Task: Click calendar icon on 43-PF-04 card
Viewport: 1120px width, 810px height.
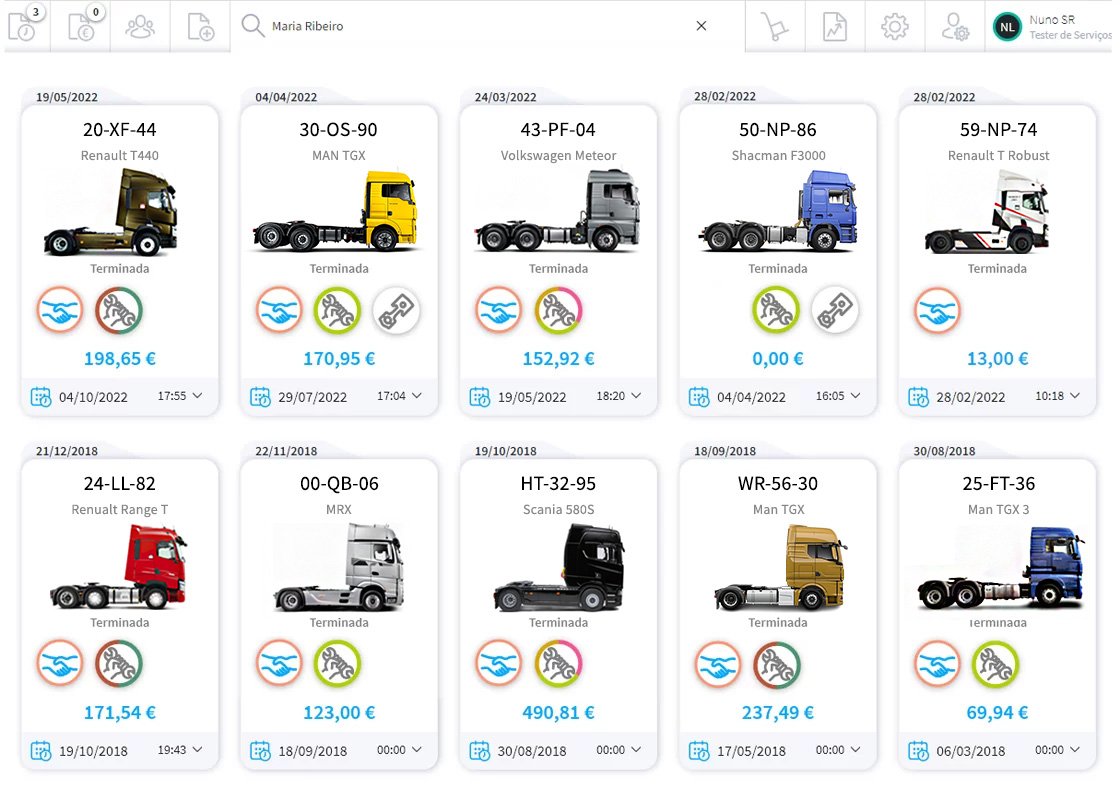Action: click(480, 397)
